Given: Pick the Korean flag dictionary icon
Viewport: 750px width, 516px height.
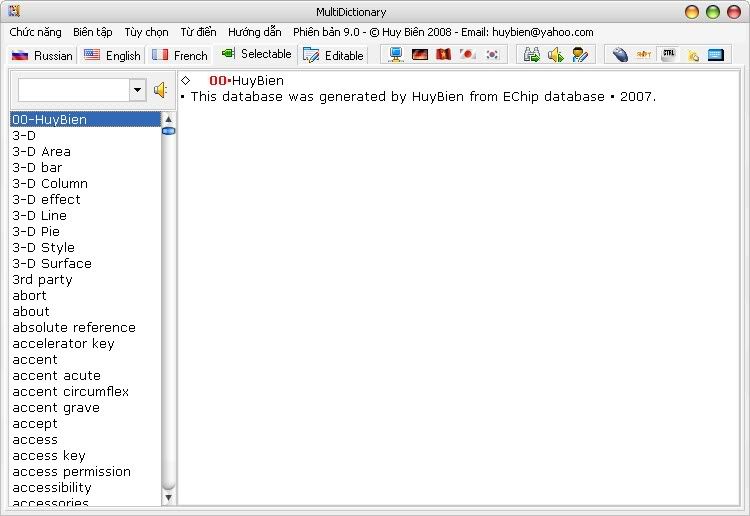Looking at the screenshot, I should 492,54.
